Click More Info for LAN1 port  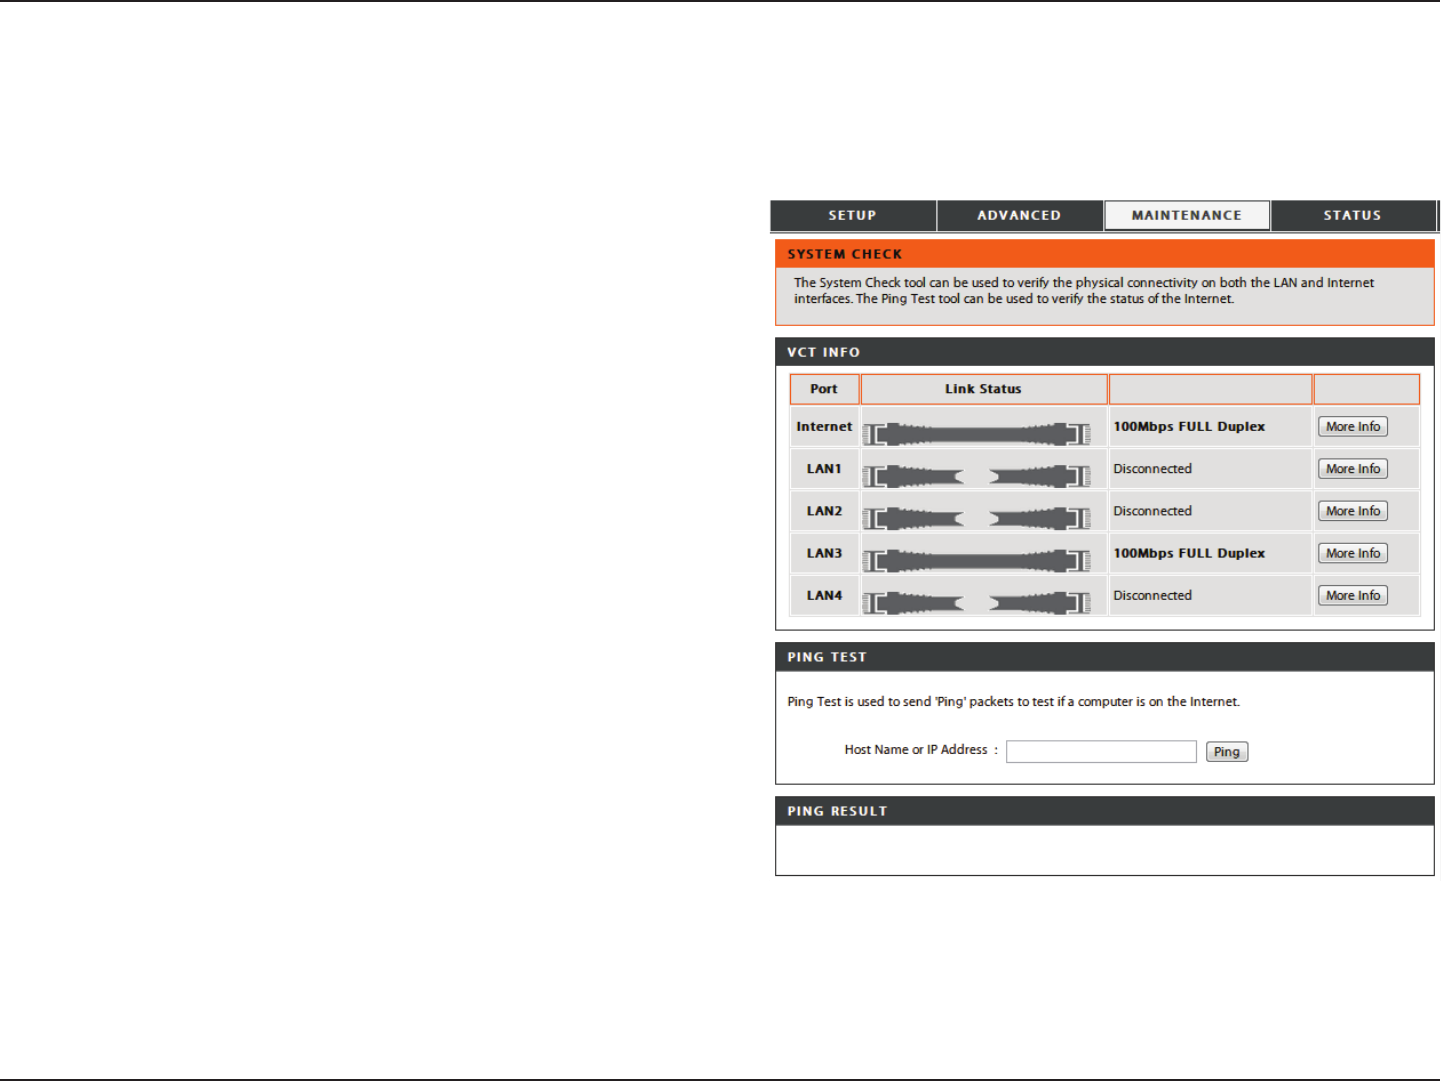[x=1353, y=468]
